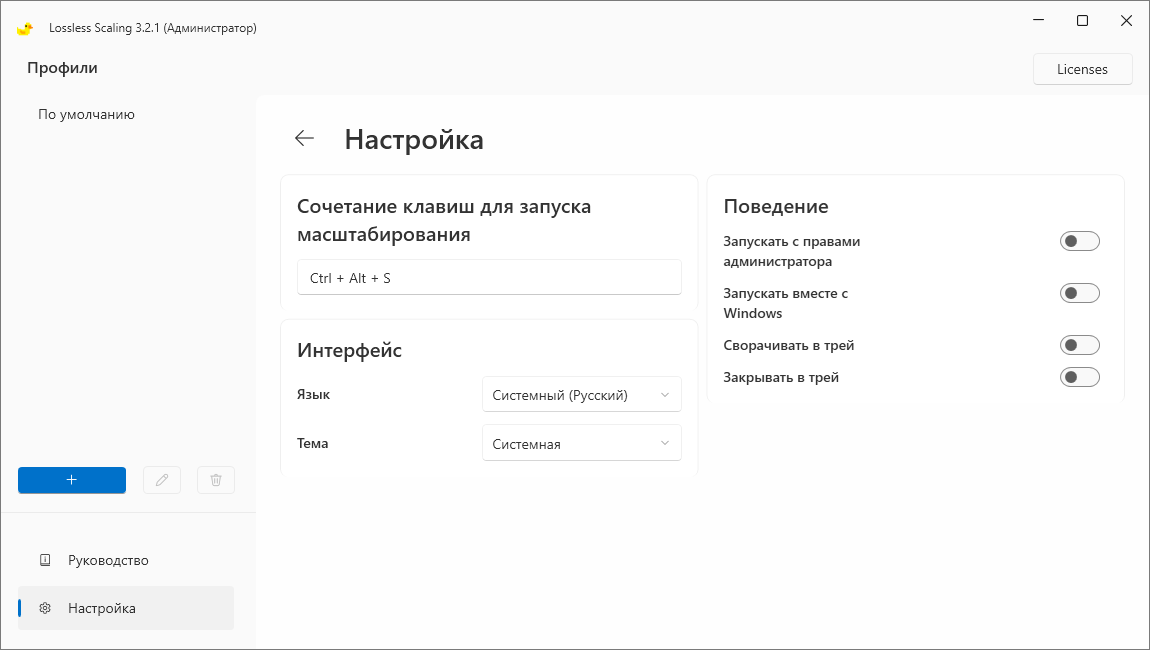Toggle Запускать вместе с Windows

(1080, 292)
